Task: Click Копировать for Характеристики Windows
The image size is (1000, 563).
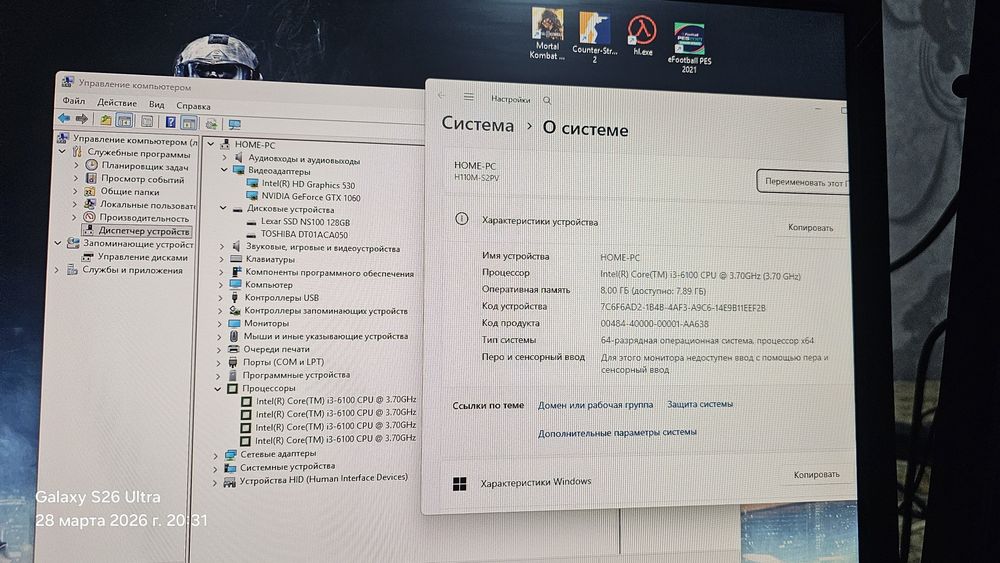Action: [816, 474]
